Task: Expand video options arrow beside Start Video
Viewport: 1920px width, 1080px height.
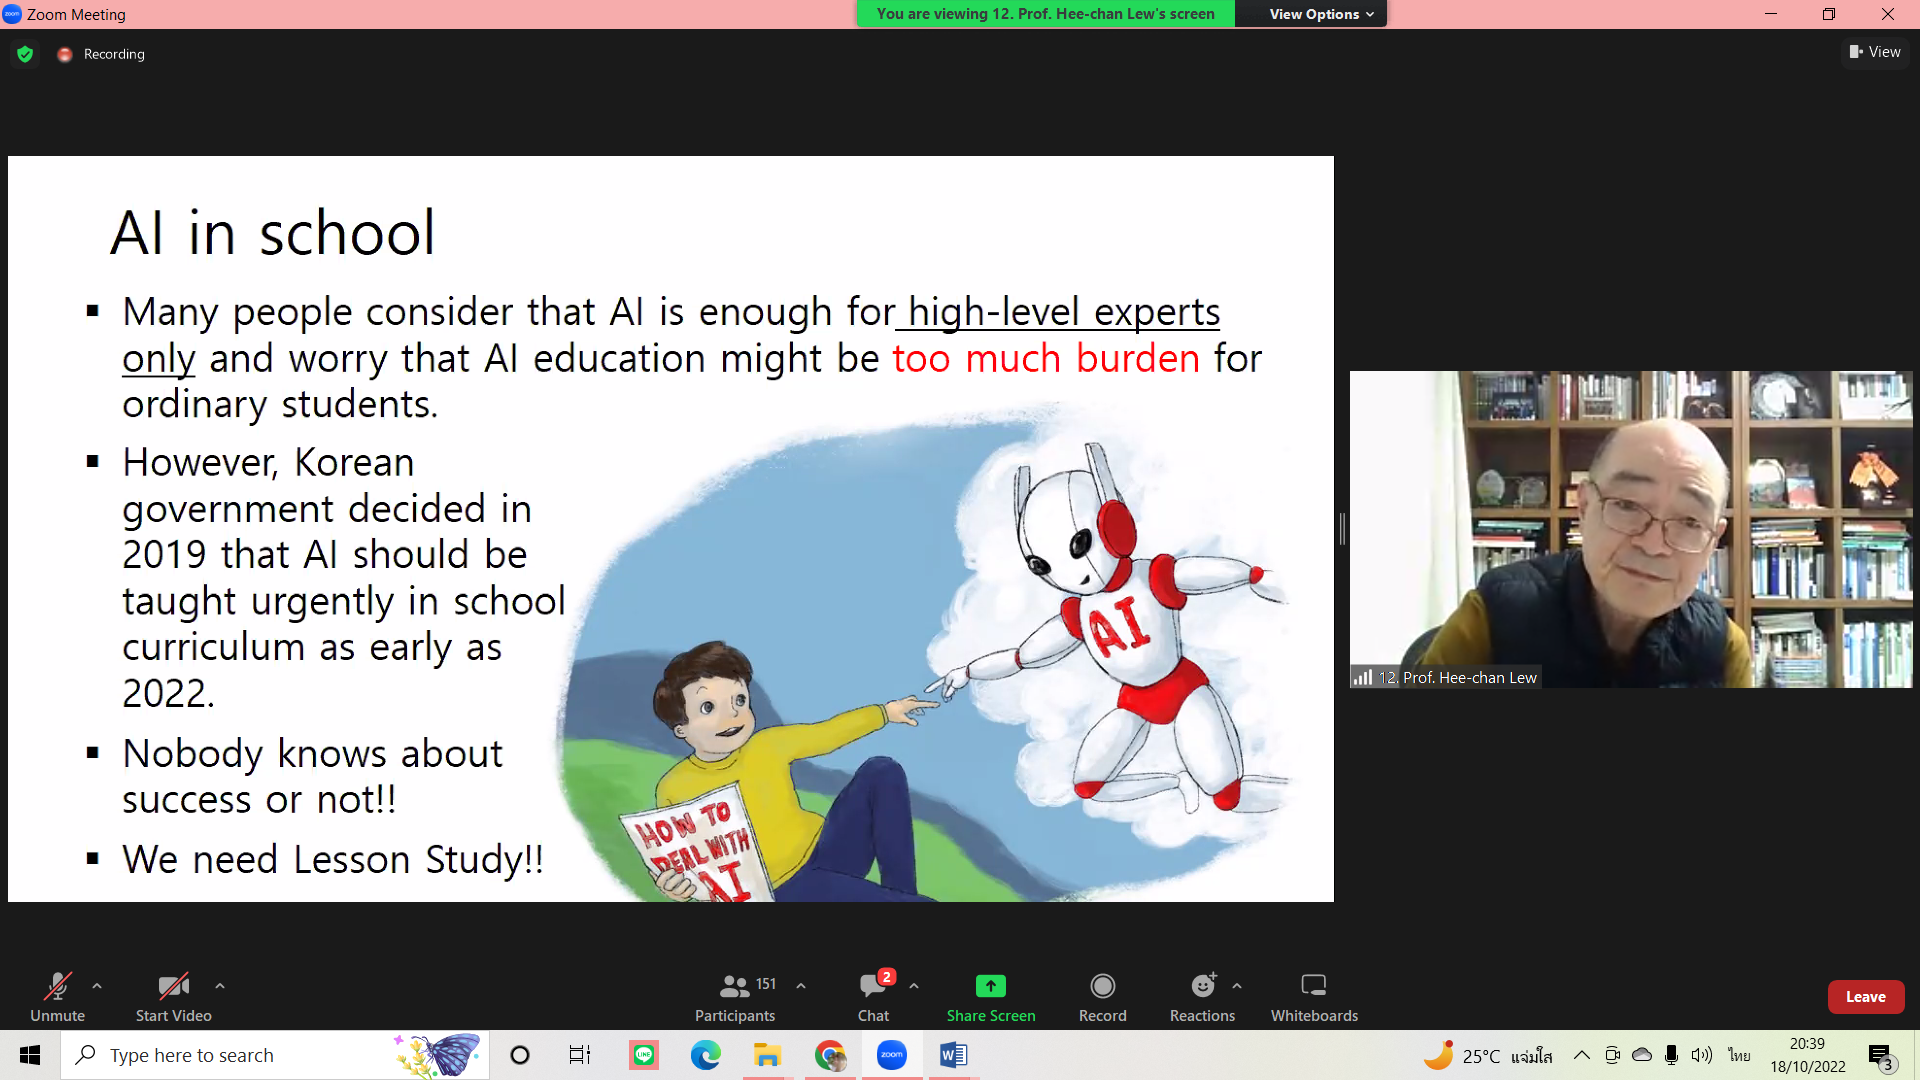Action: [x=220, y=986]
